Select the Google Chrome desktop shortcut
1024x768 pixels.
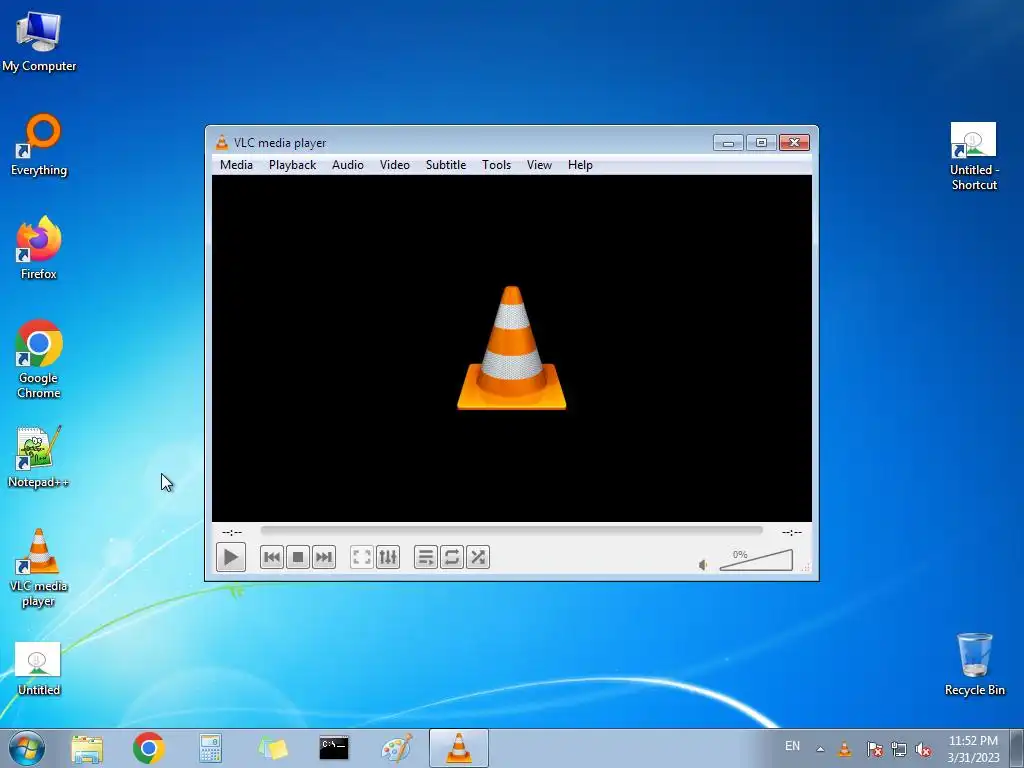(x=39, y=359)
